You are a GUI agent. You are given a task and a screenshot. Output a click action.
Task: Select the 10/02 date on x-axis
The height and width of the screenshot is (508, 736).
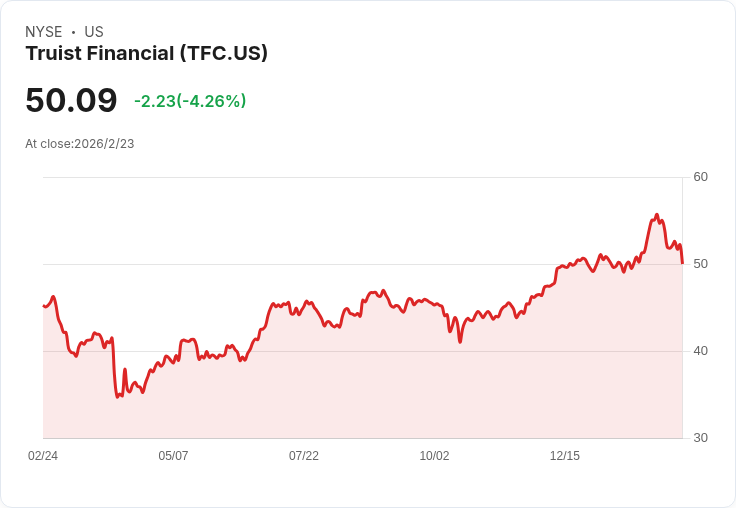tap(434, 456)
